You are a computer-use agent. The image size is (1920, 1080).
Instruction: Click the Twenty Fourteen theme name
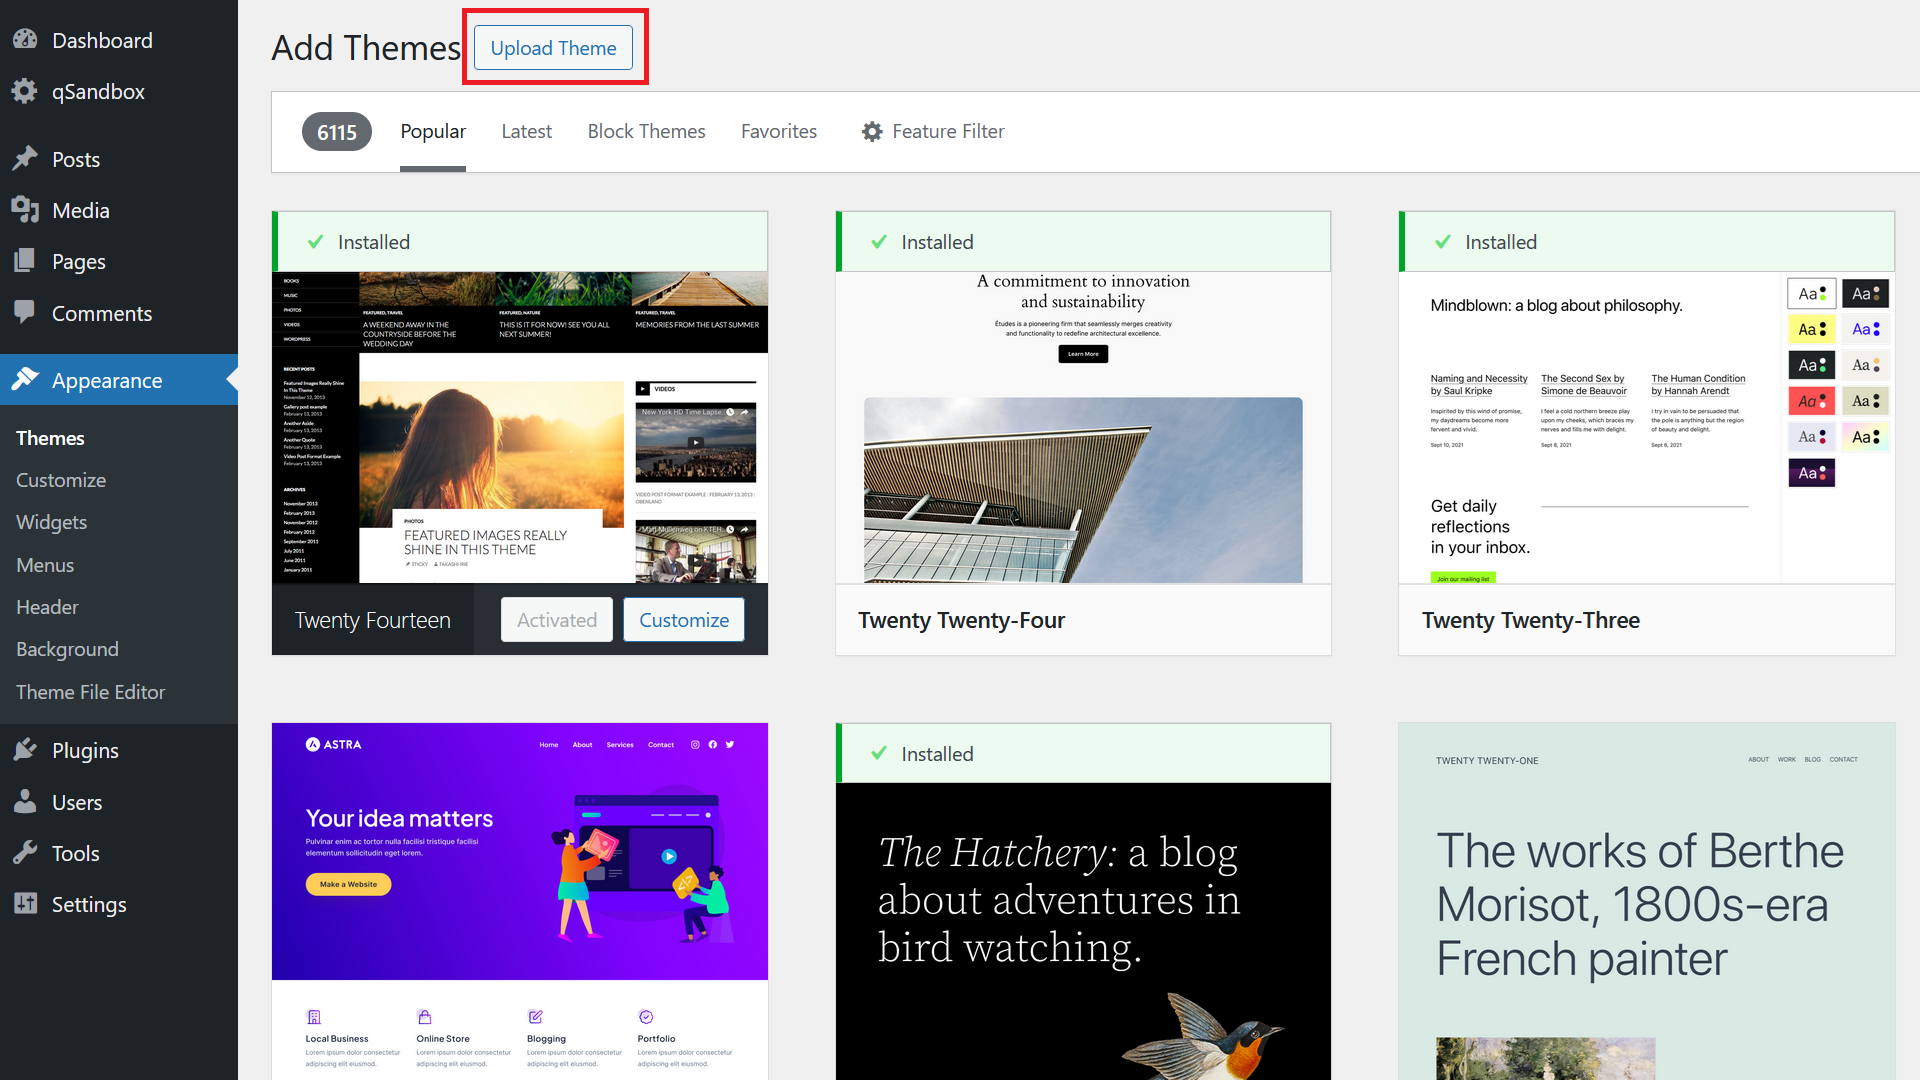373,620
